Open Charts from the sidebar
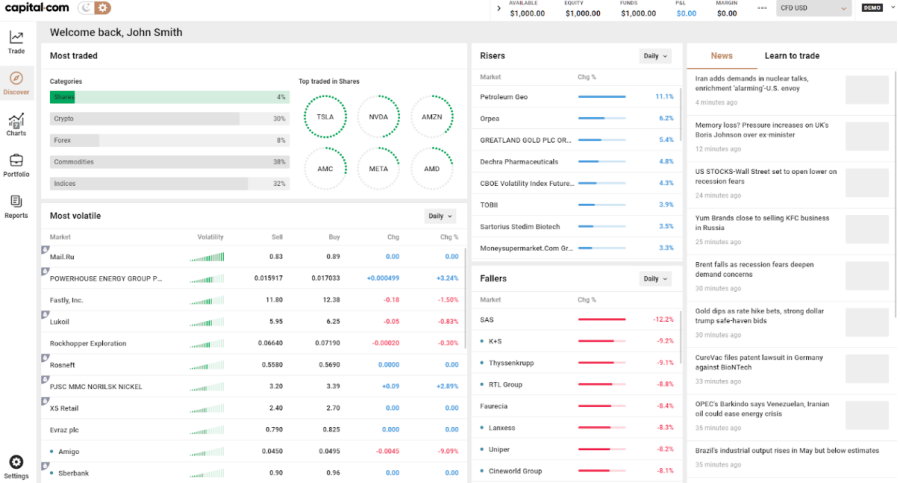Image resolution: width=900 pixels, height=483 pixels. pos(16,125)
